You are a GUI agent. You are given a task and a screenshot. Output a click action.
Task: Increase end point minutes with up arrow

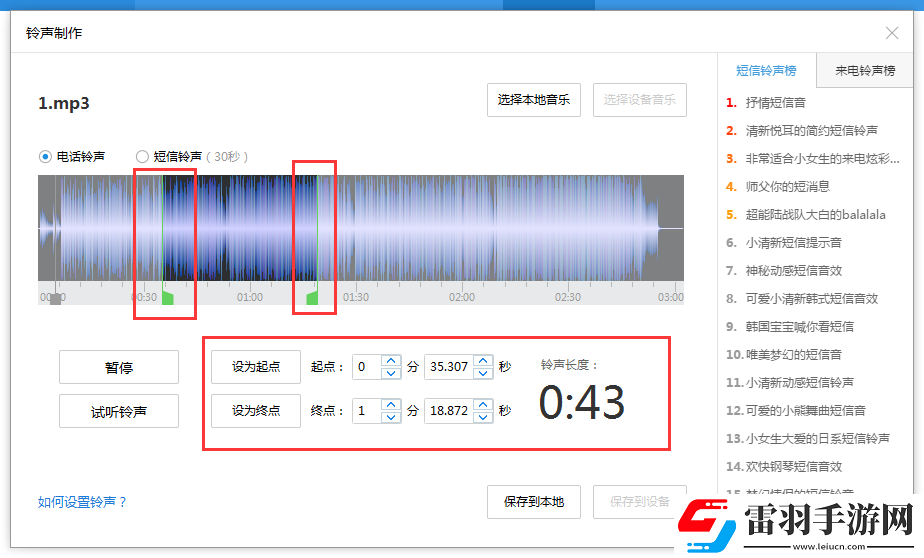pyautogui.click(x=391, y=404)
